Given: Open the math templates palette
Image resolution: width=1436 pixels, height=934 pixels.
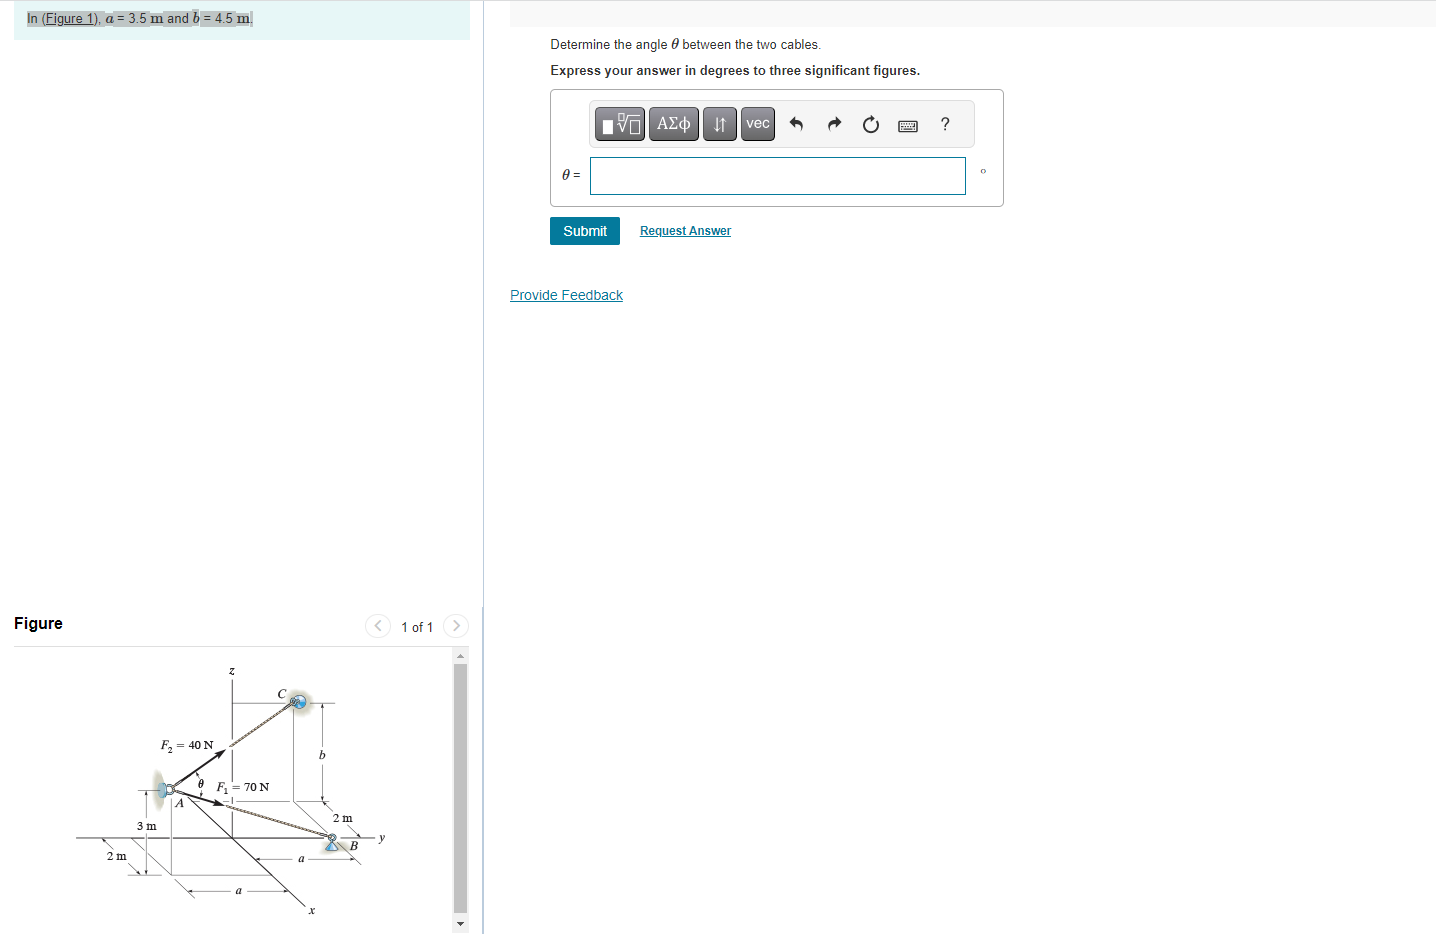Looking at the screenshot, I should point(619,123).
